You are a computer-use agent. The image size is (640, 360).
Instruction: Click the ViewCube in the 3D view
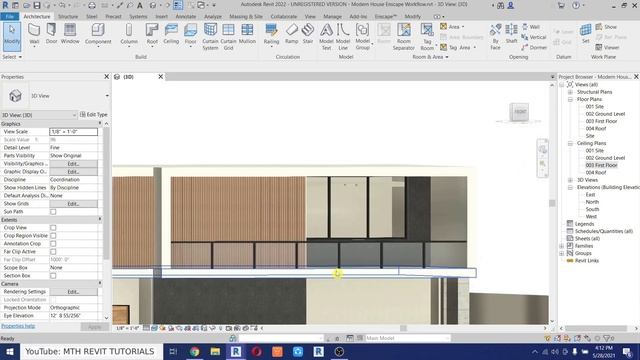[x=520, y=112]
